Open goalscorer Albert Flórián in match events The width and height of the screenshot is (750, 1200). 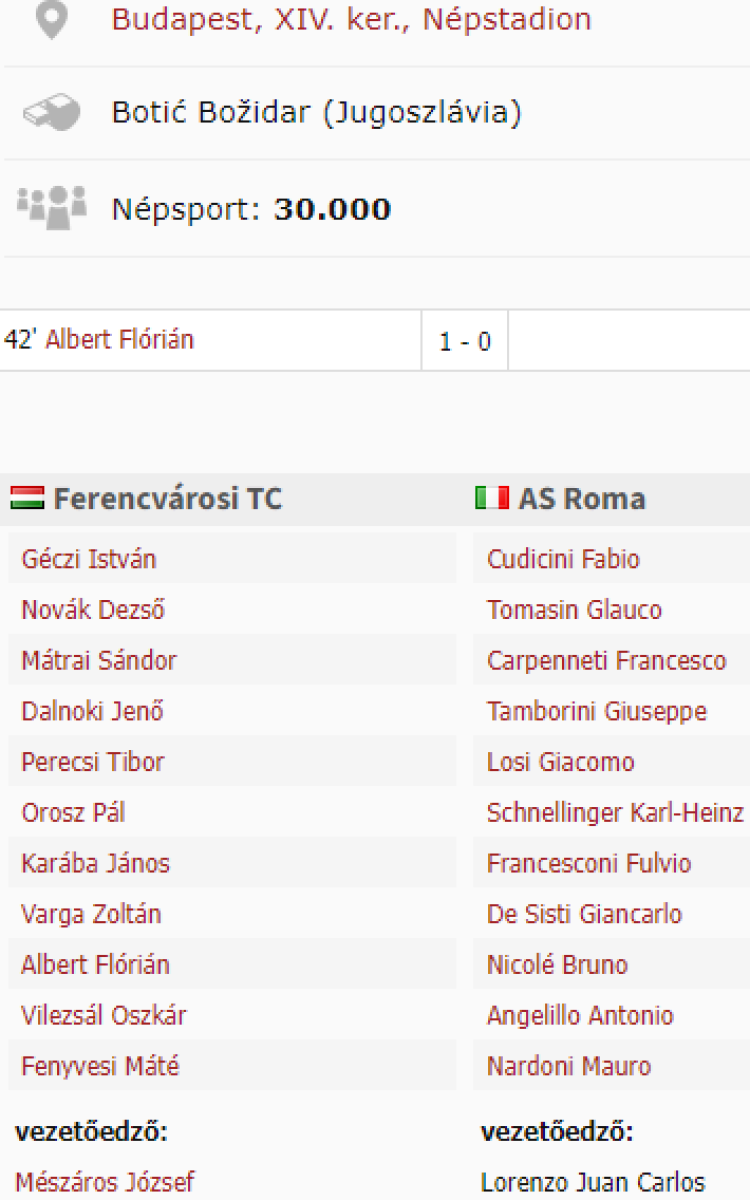[120, 340]
